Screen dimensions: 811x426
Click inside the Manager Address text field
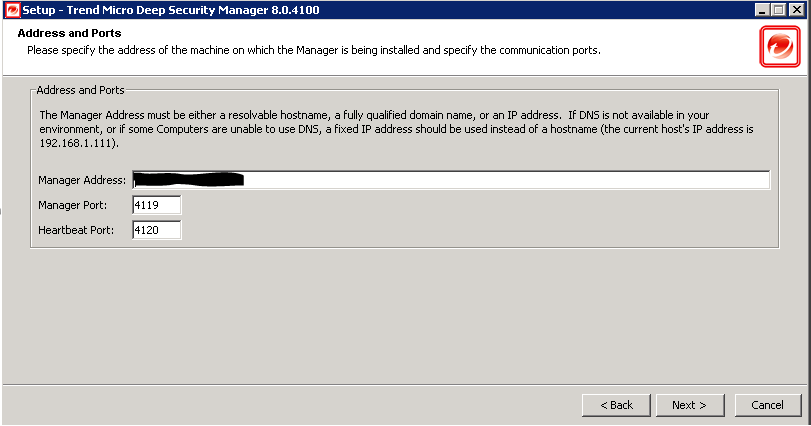(x=451, y=180)
